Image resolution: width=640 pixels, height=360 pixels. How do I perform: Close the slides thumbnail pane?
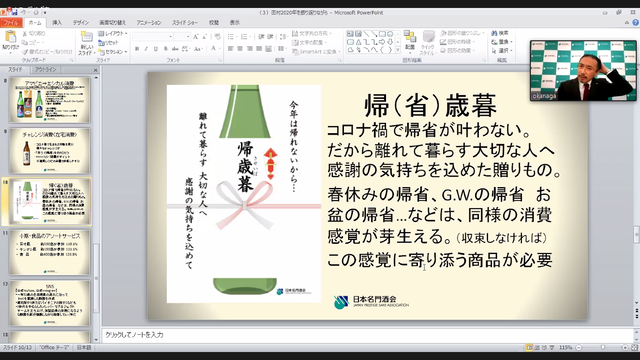pyautogui.click(x=96, y=70)
